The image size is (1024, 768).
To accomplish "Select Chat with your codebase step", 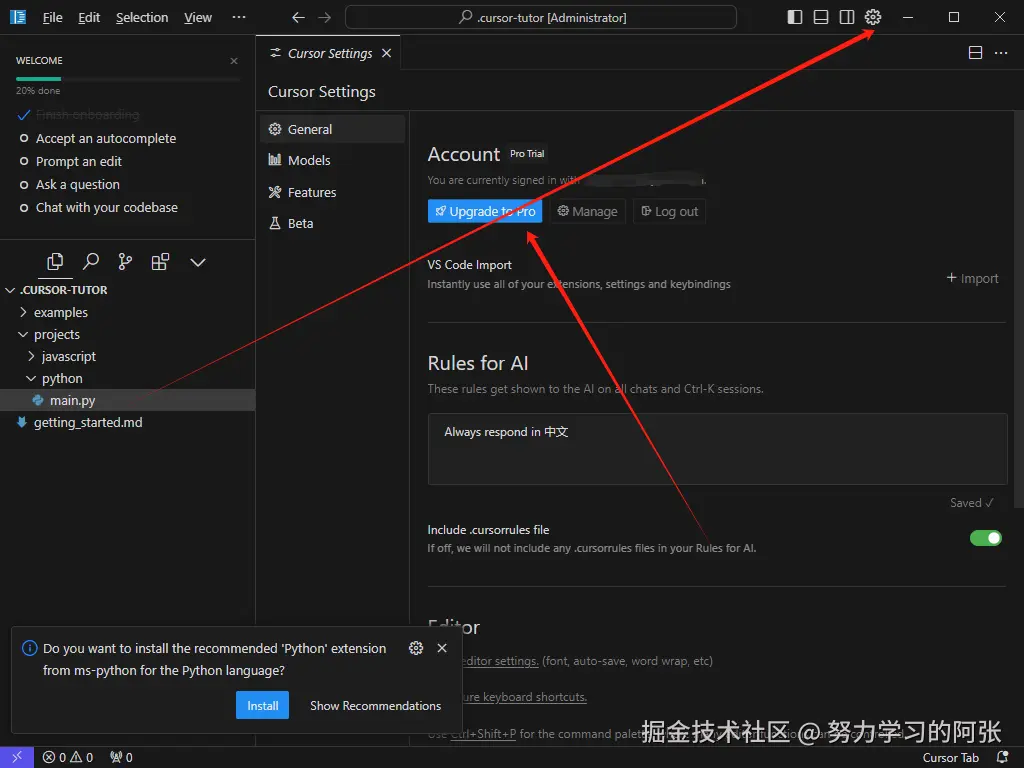I will click(x=106, y=207).
